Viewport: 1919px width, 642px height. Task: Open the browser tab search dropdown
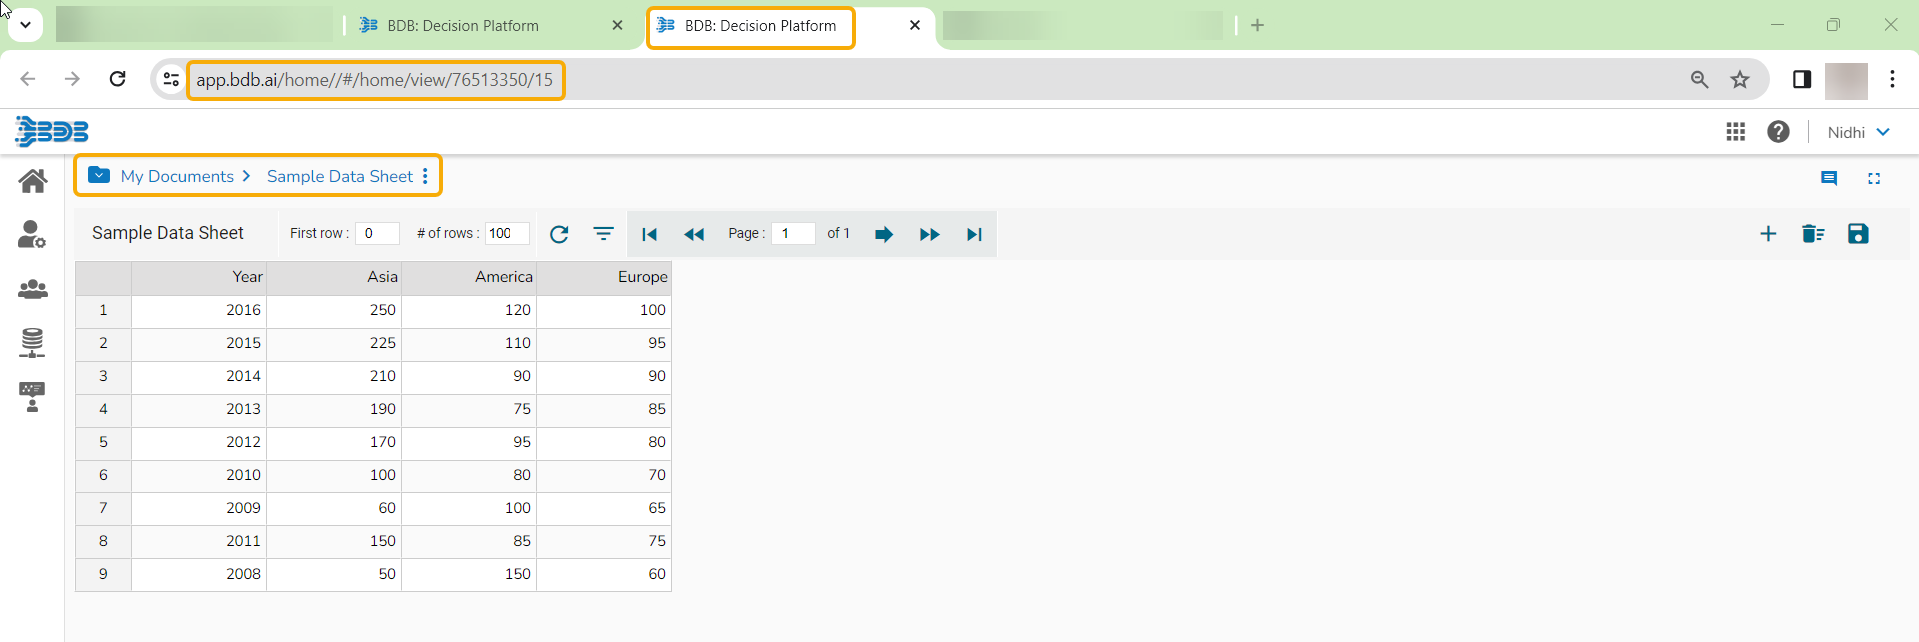click(26, 25)
